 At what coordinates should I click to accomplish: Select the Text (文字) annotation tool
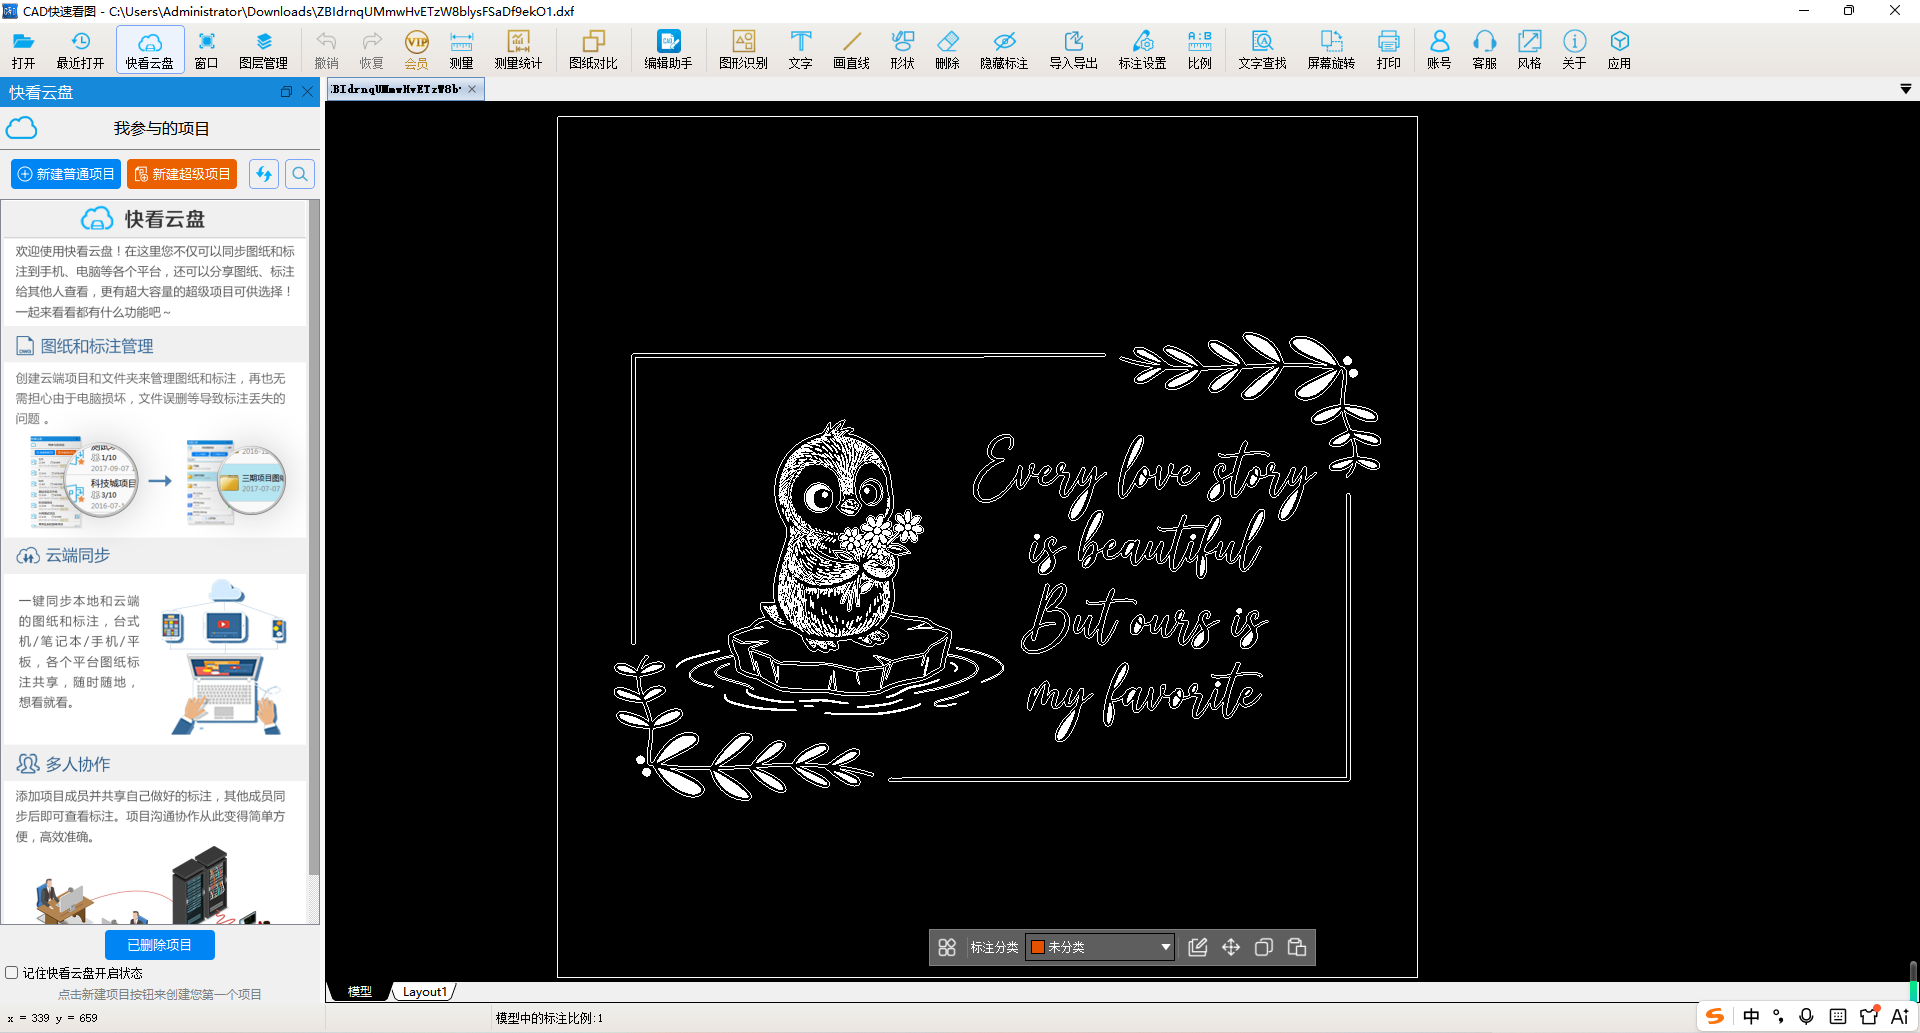coord(800,49)
